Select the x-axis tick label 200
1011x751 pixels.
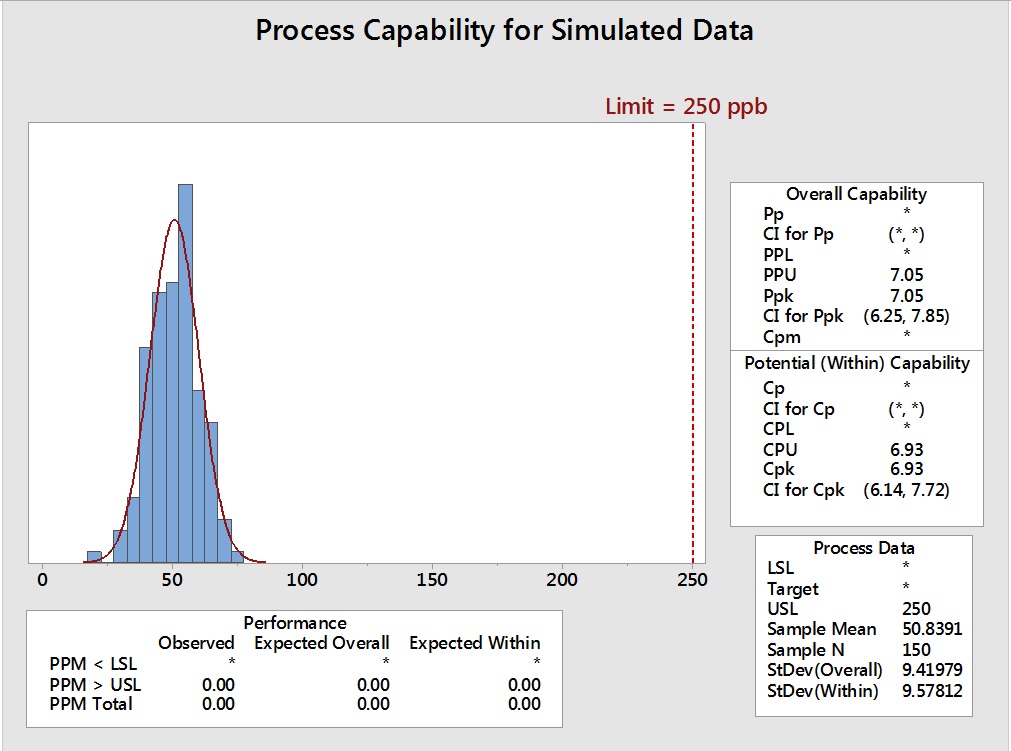click(562, 579)
